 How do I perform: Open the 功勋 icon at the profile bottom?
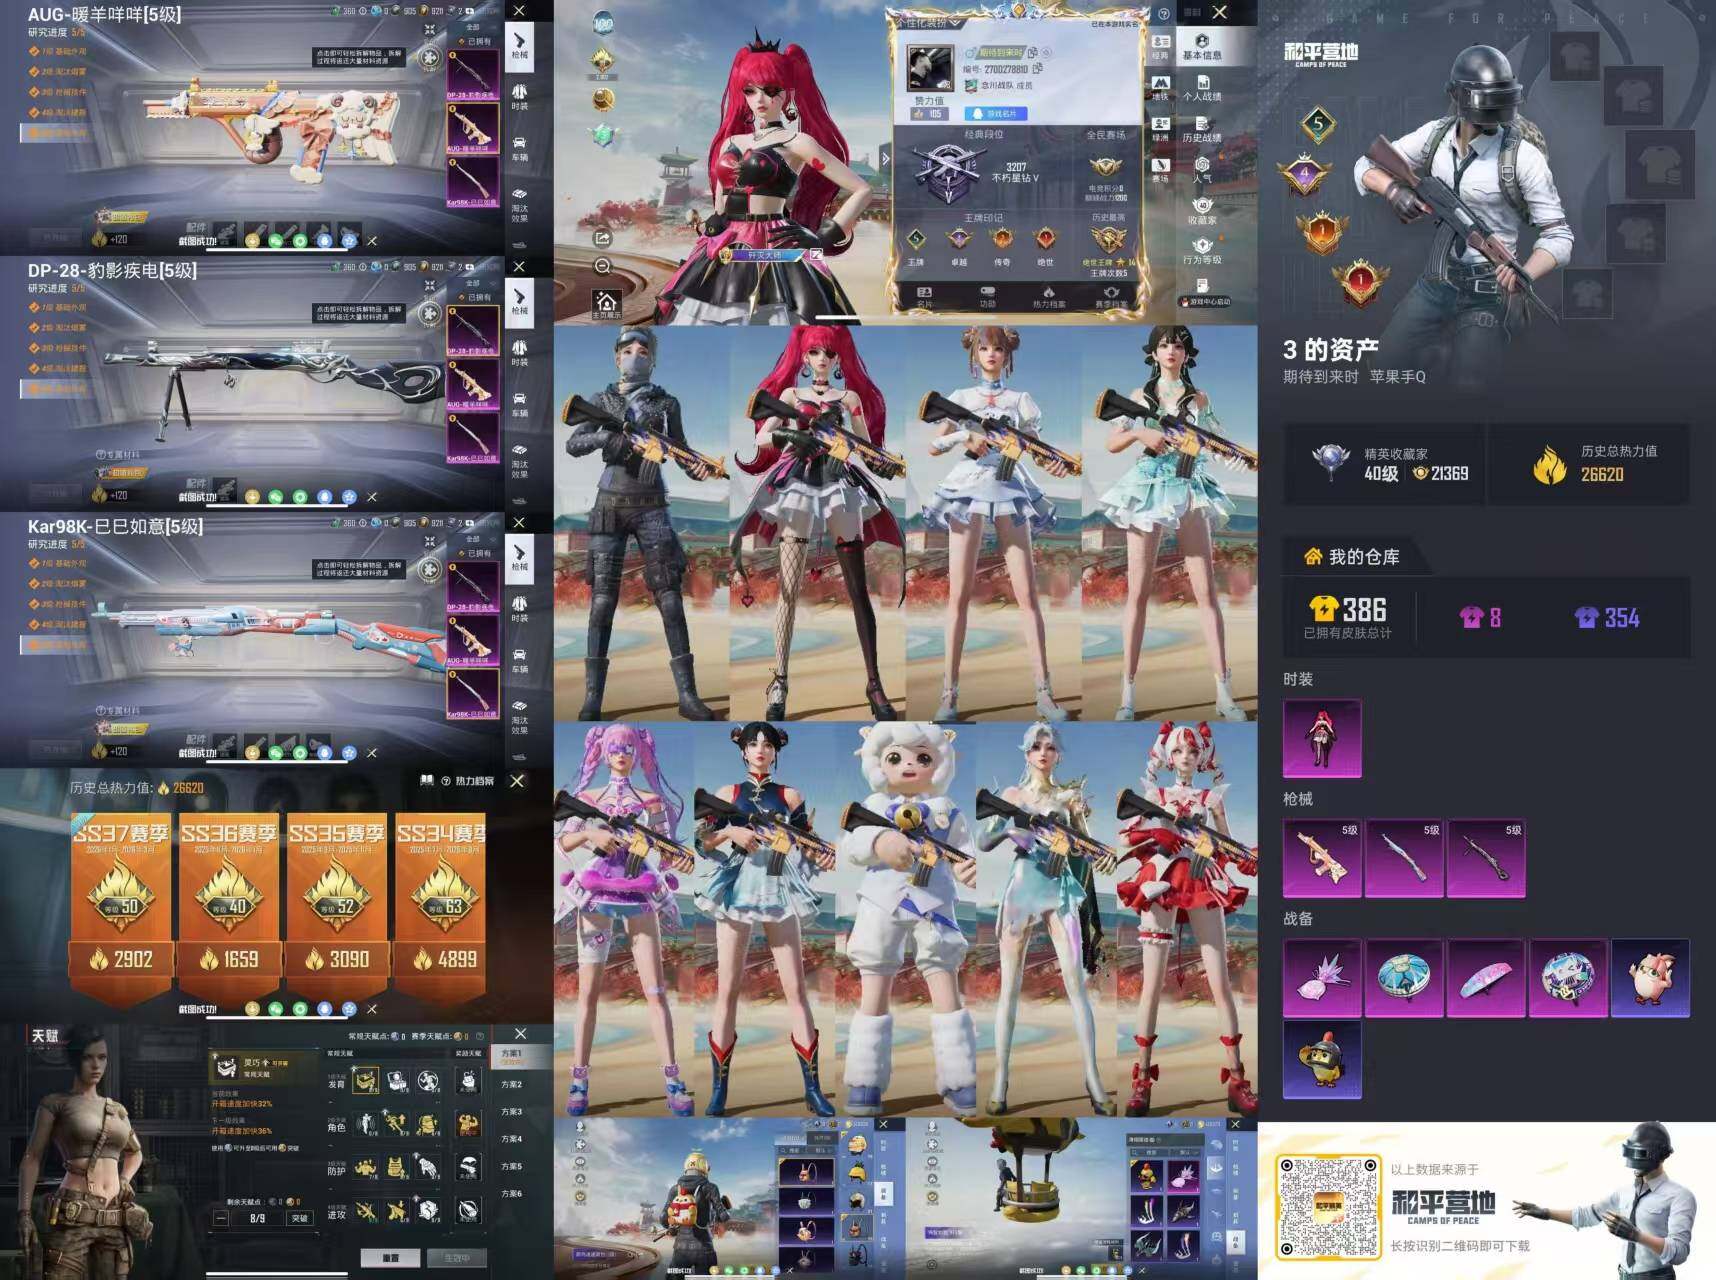coord(987,296)
